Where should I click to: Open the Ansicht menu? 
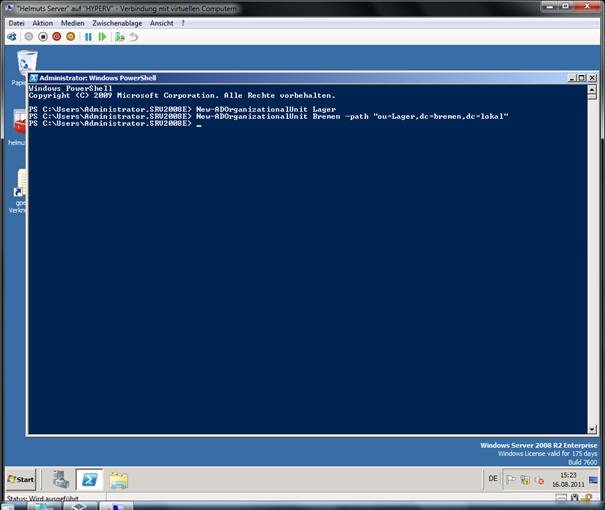point(161,22)
